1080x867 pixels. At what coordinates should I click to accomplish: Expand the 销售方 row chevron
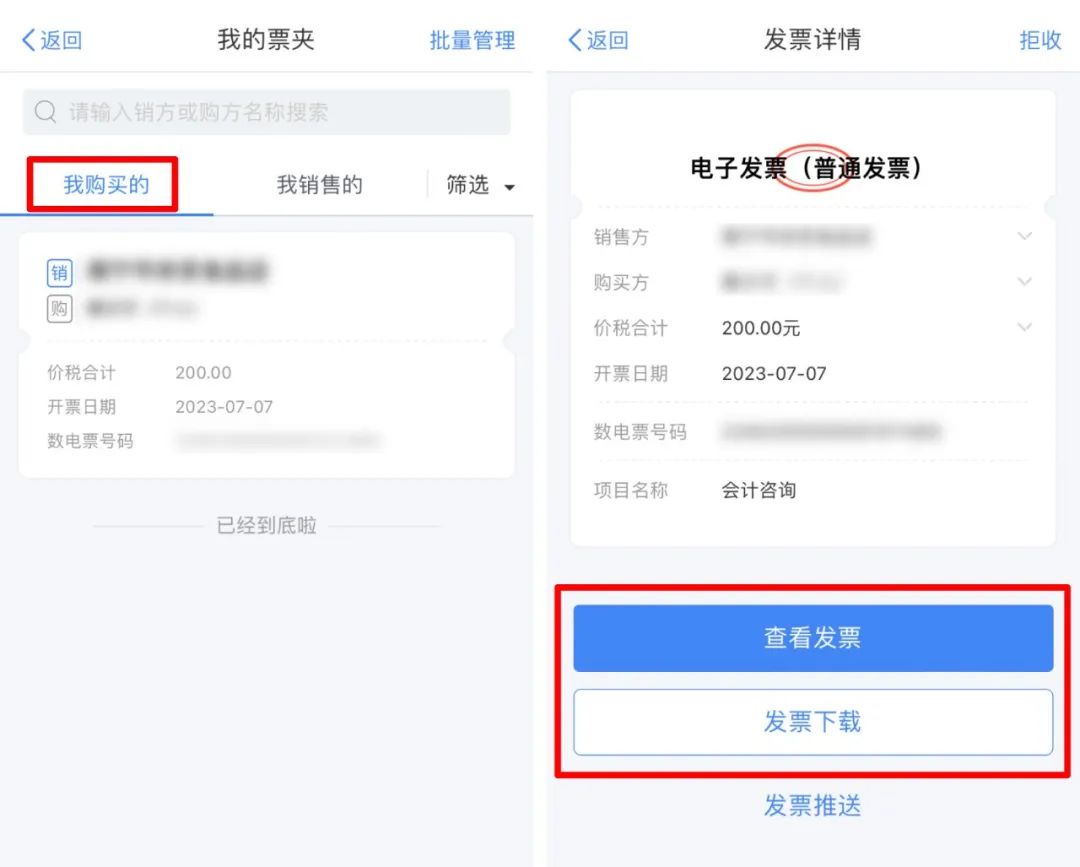1024,236
